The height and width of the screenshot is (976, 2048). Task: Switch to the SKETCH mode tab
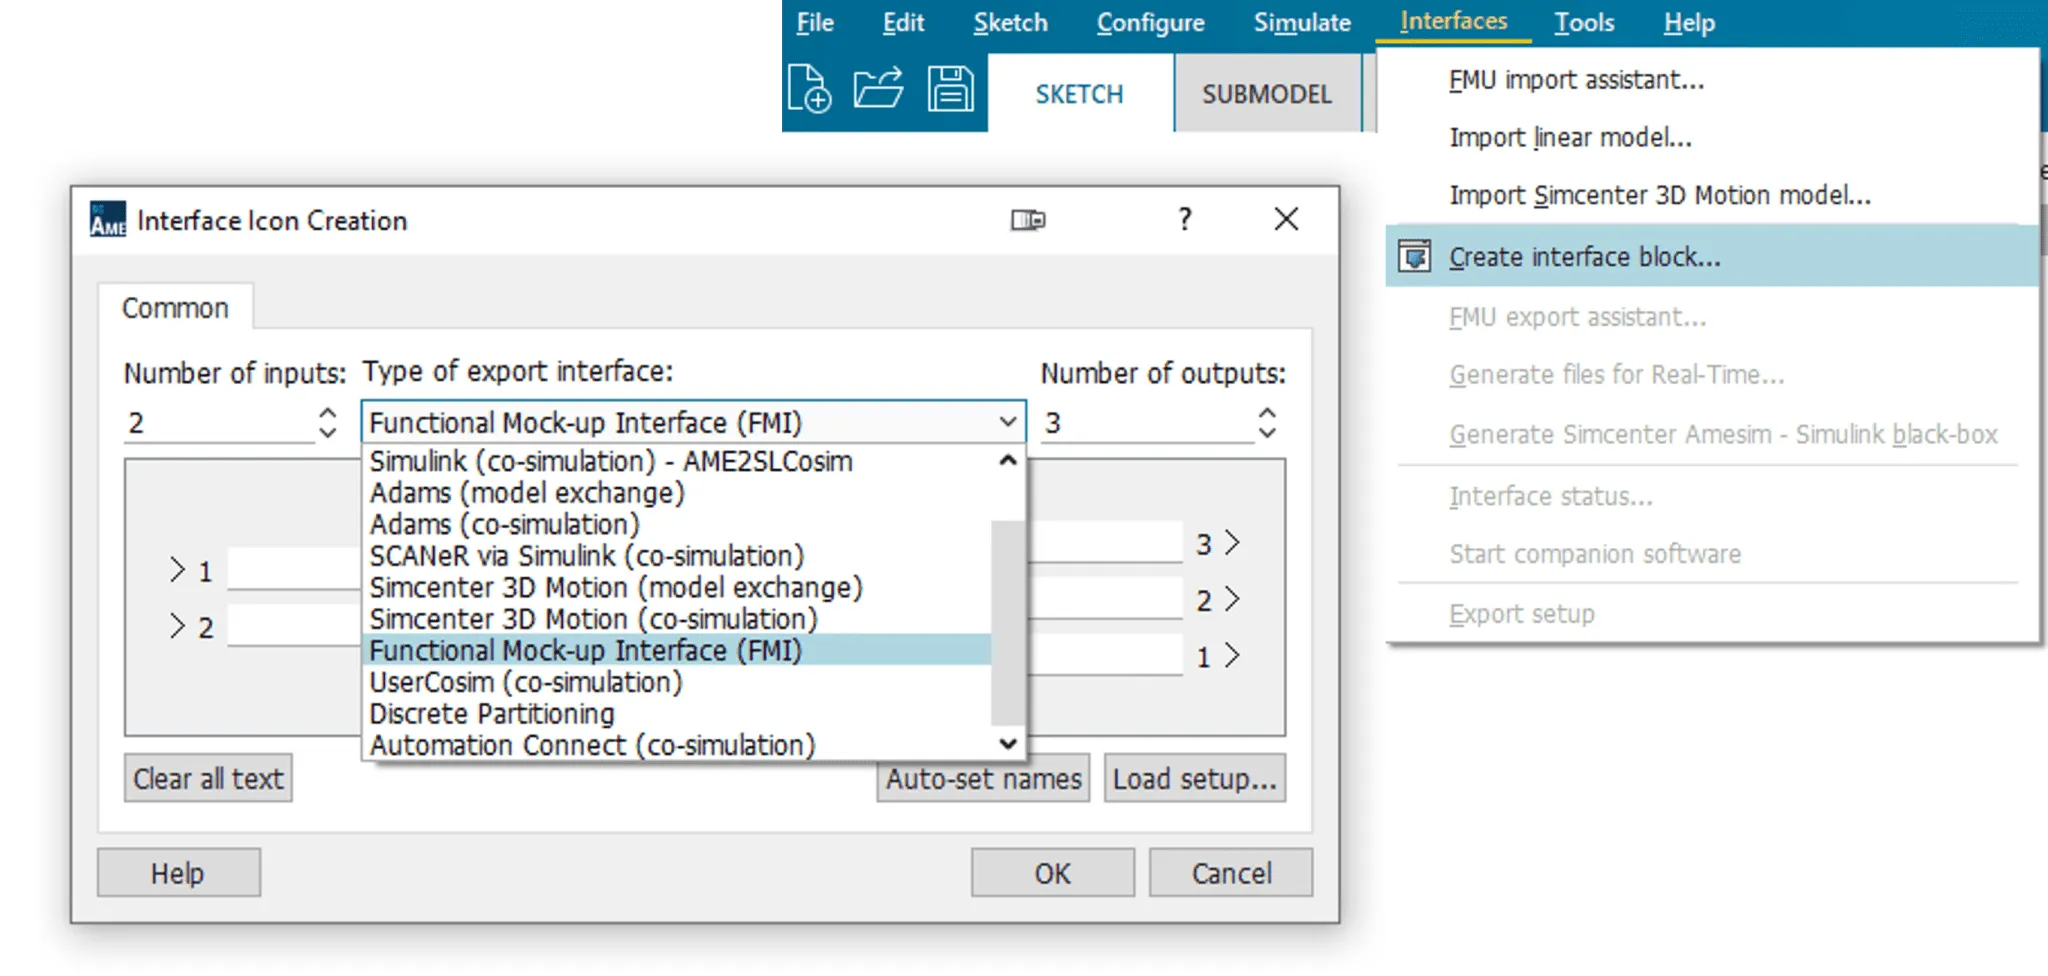coord(1079,94)
